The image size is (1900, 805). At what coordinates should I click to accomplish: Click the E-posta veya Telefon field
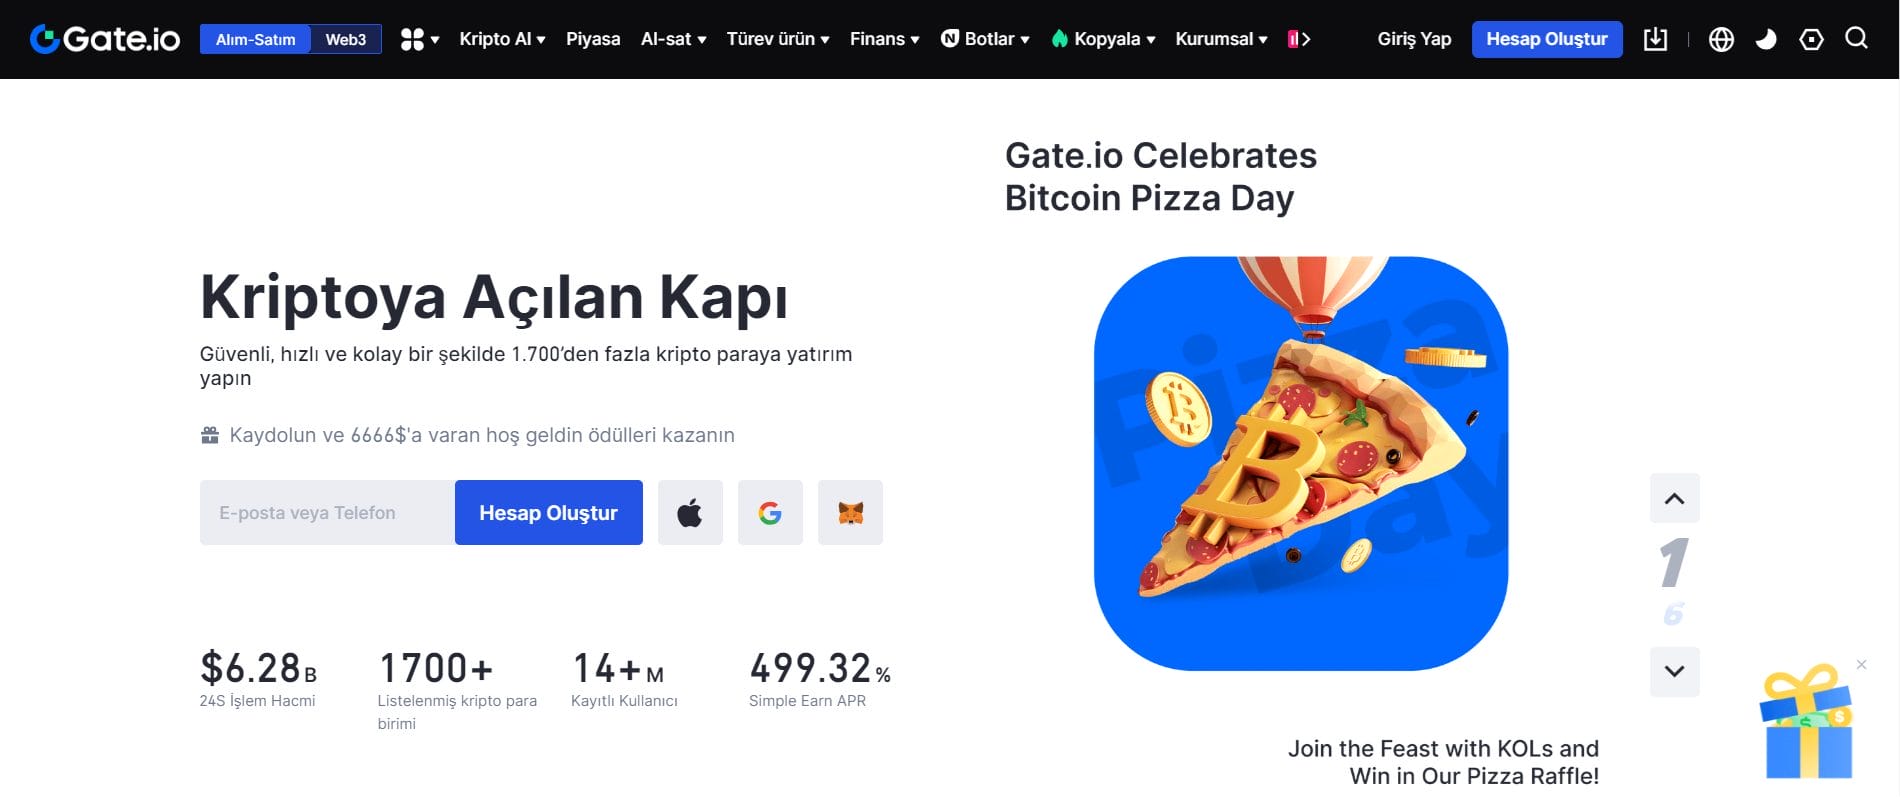(325, 512)
